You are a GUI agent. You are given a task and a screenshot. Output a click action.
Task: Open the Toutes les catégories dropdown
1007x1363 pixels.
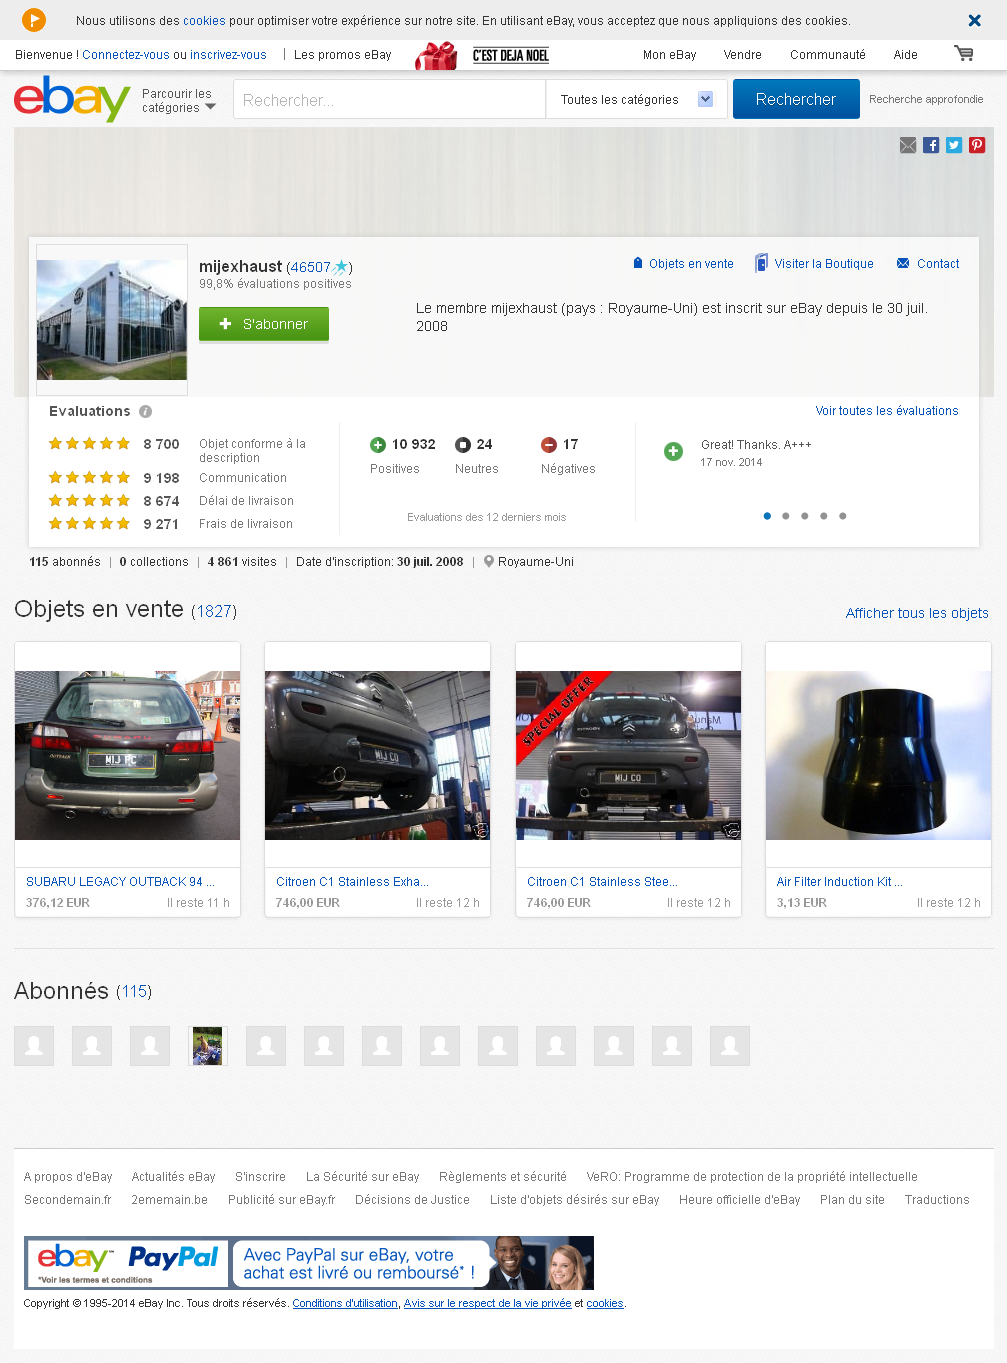pyautogui.click(x=636, y=99)
